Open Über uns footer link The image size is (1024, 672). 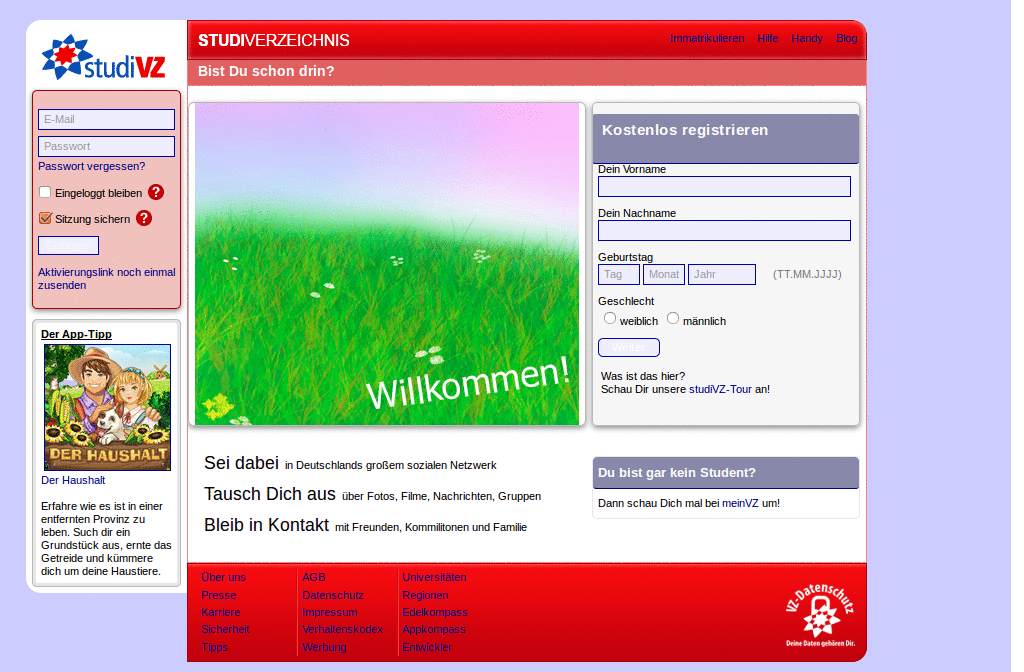pyautogui.click(x=223, y=577)
